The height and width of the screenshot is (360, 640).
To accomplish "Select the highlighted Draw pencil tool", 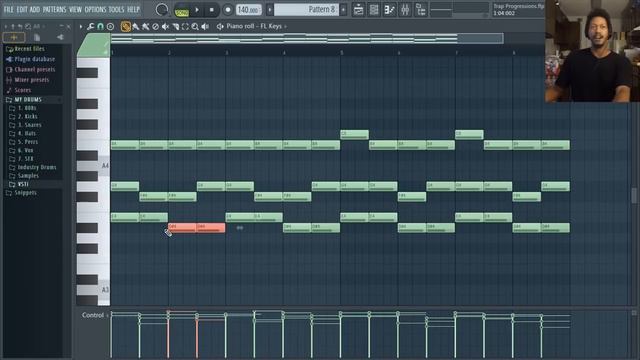I will point(126,27).
